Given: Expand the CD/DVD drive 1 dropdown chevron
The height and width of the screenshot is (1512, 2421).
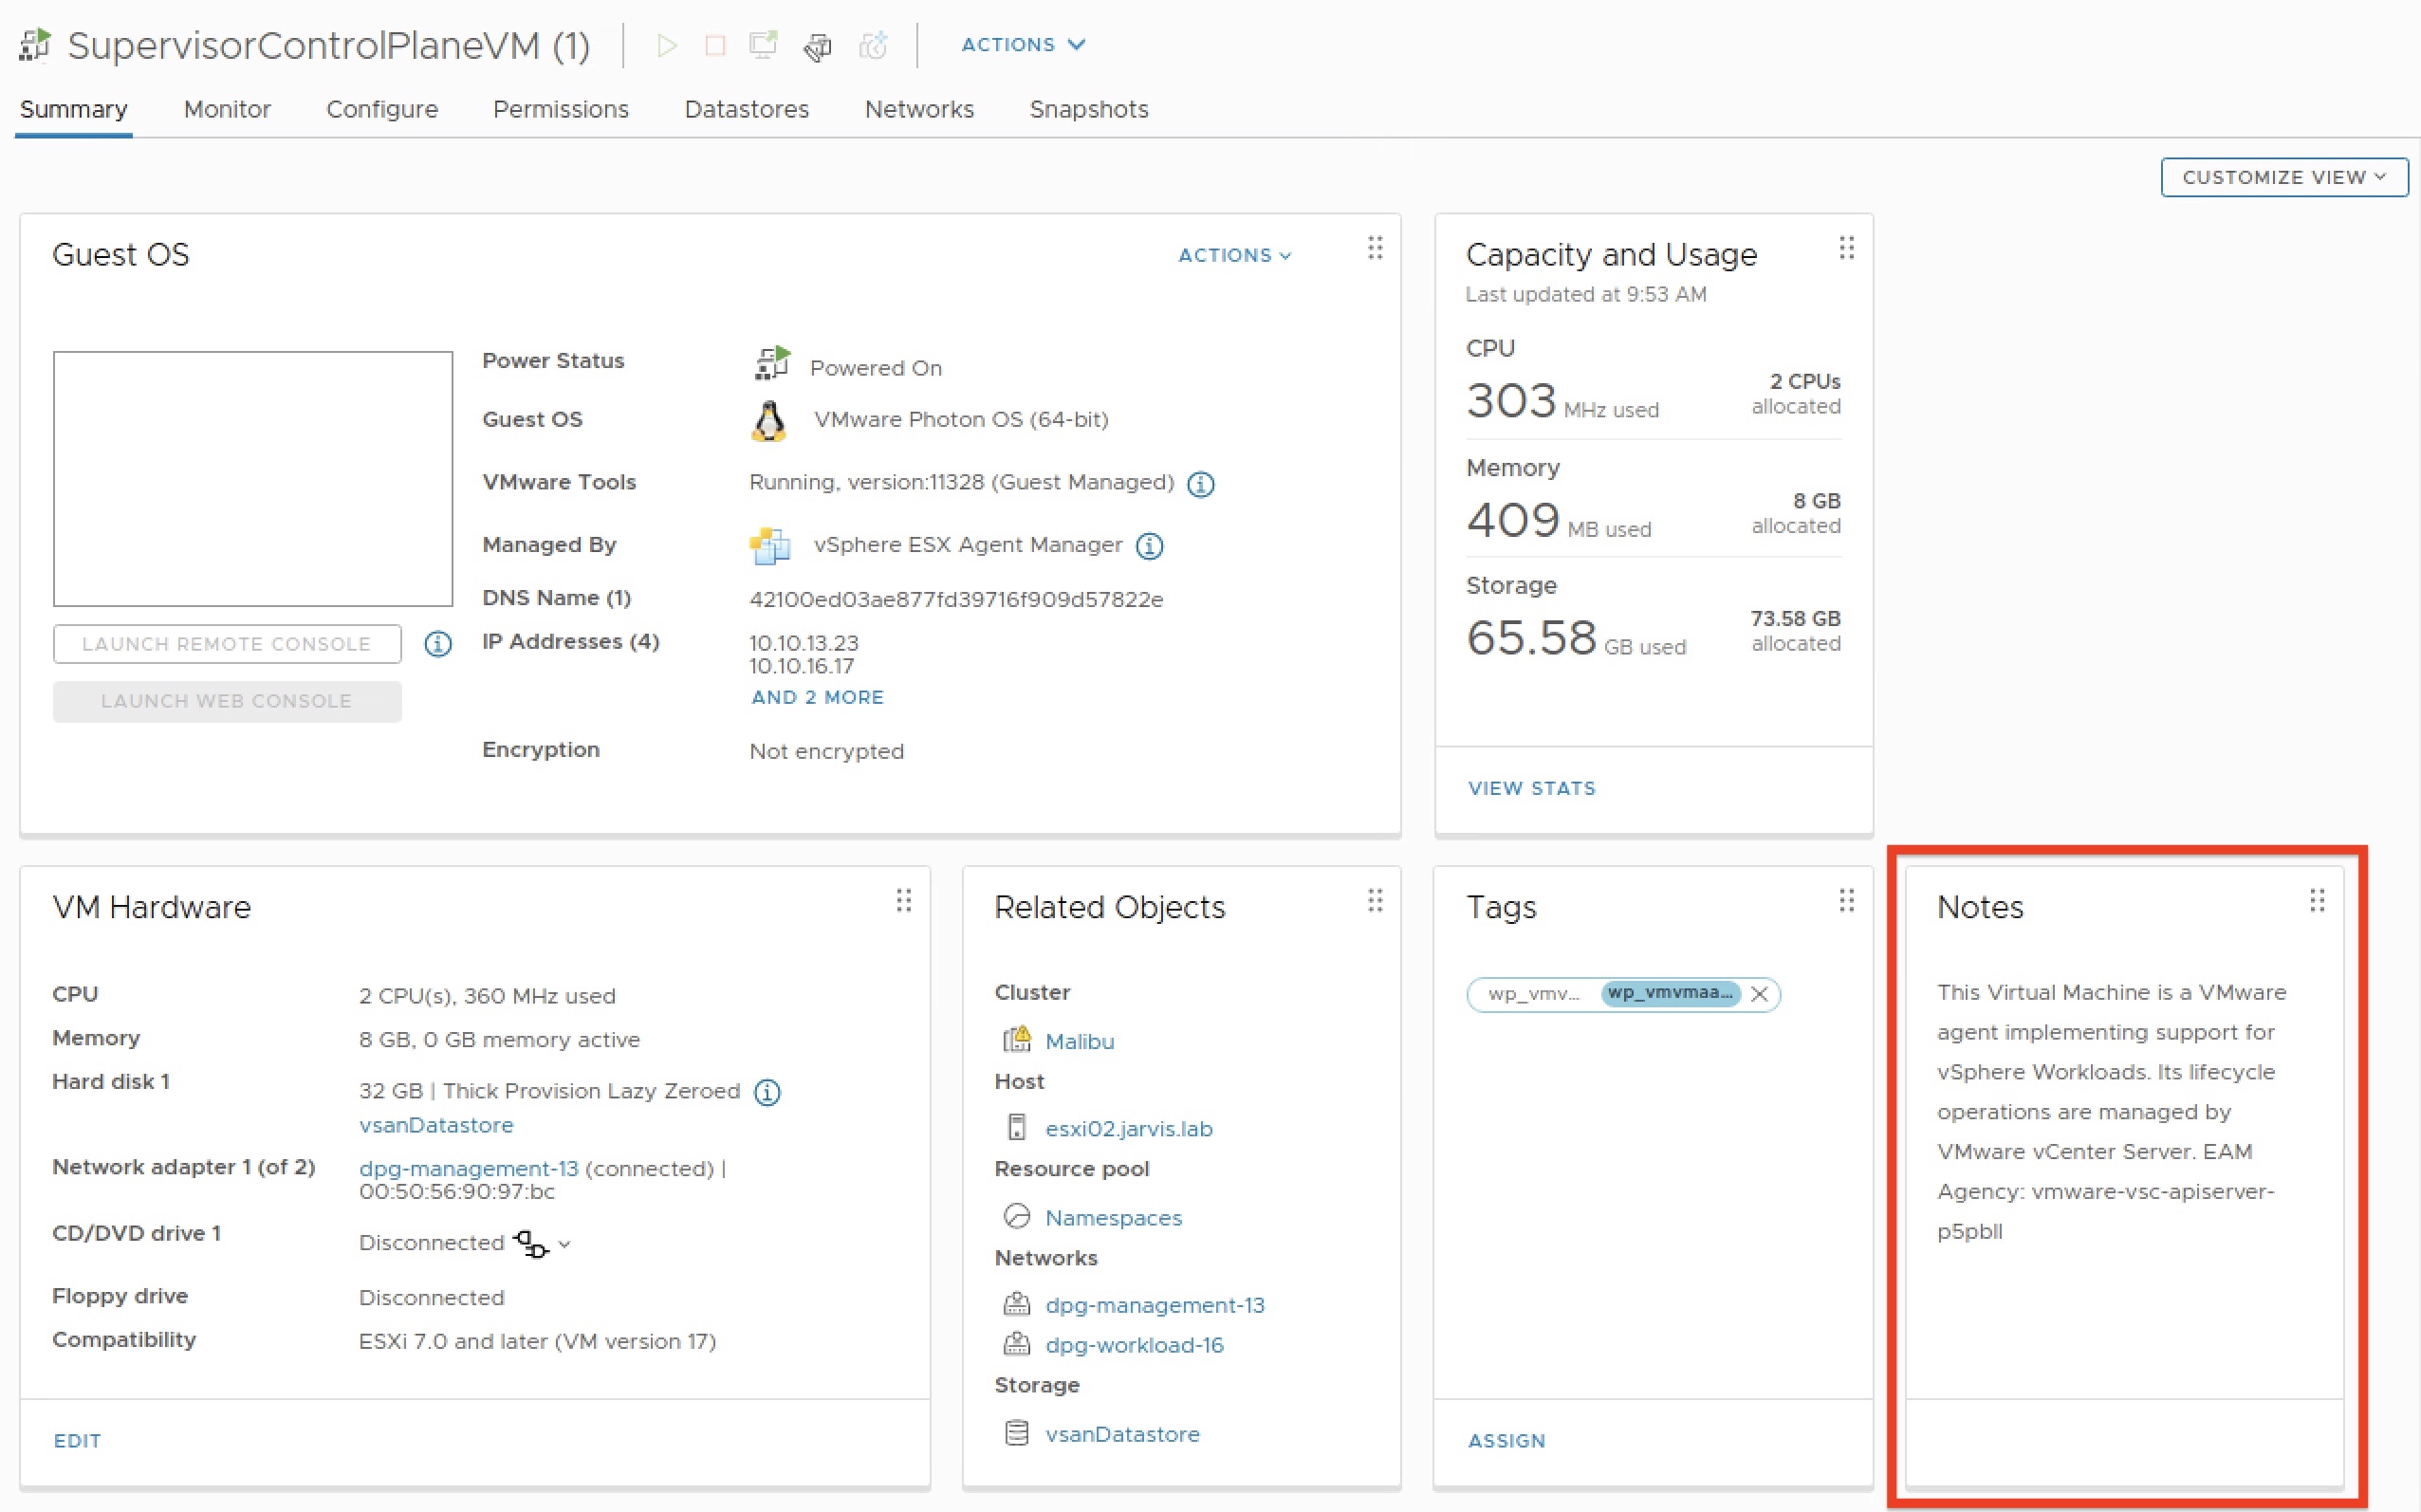Looking at the screenshot, I should tap(564, 1244).
